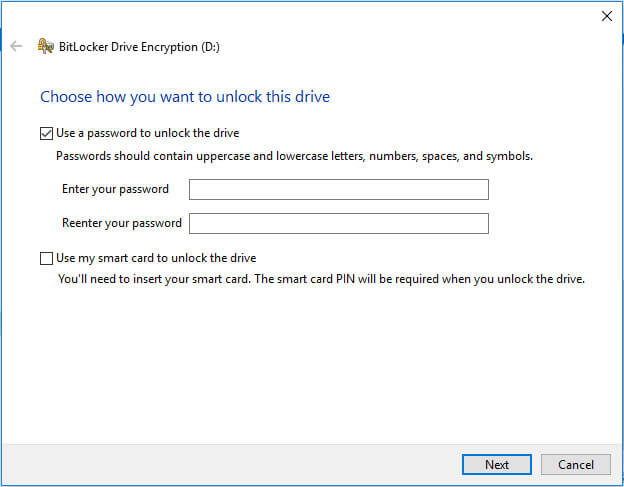The height and width of the screenshot is (487, 624).
Task: Click the back arrow in the title bar
Action: coord(16,46)
